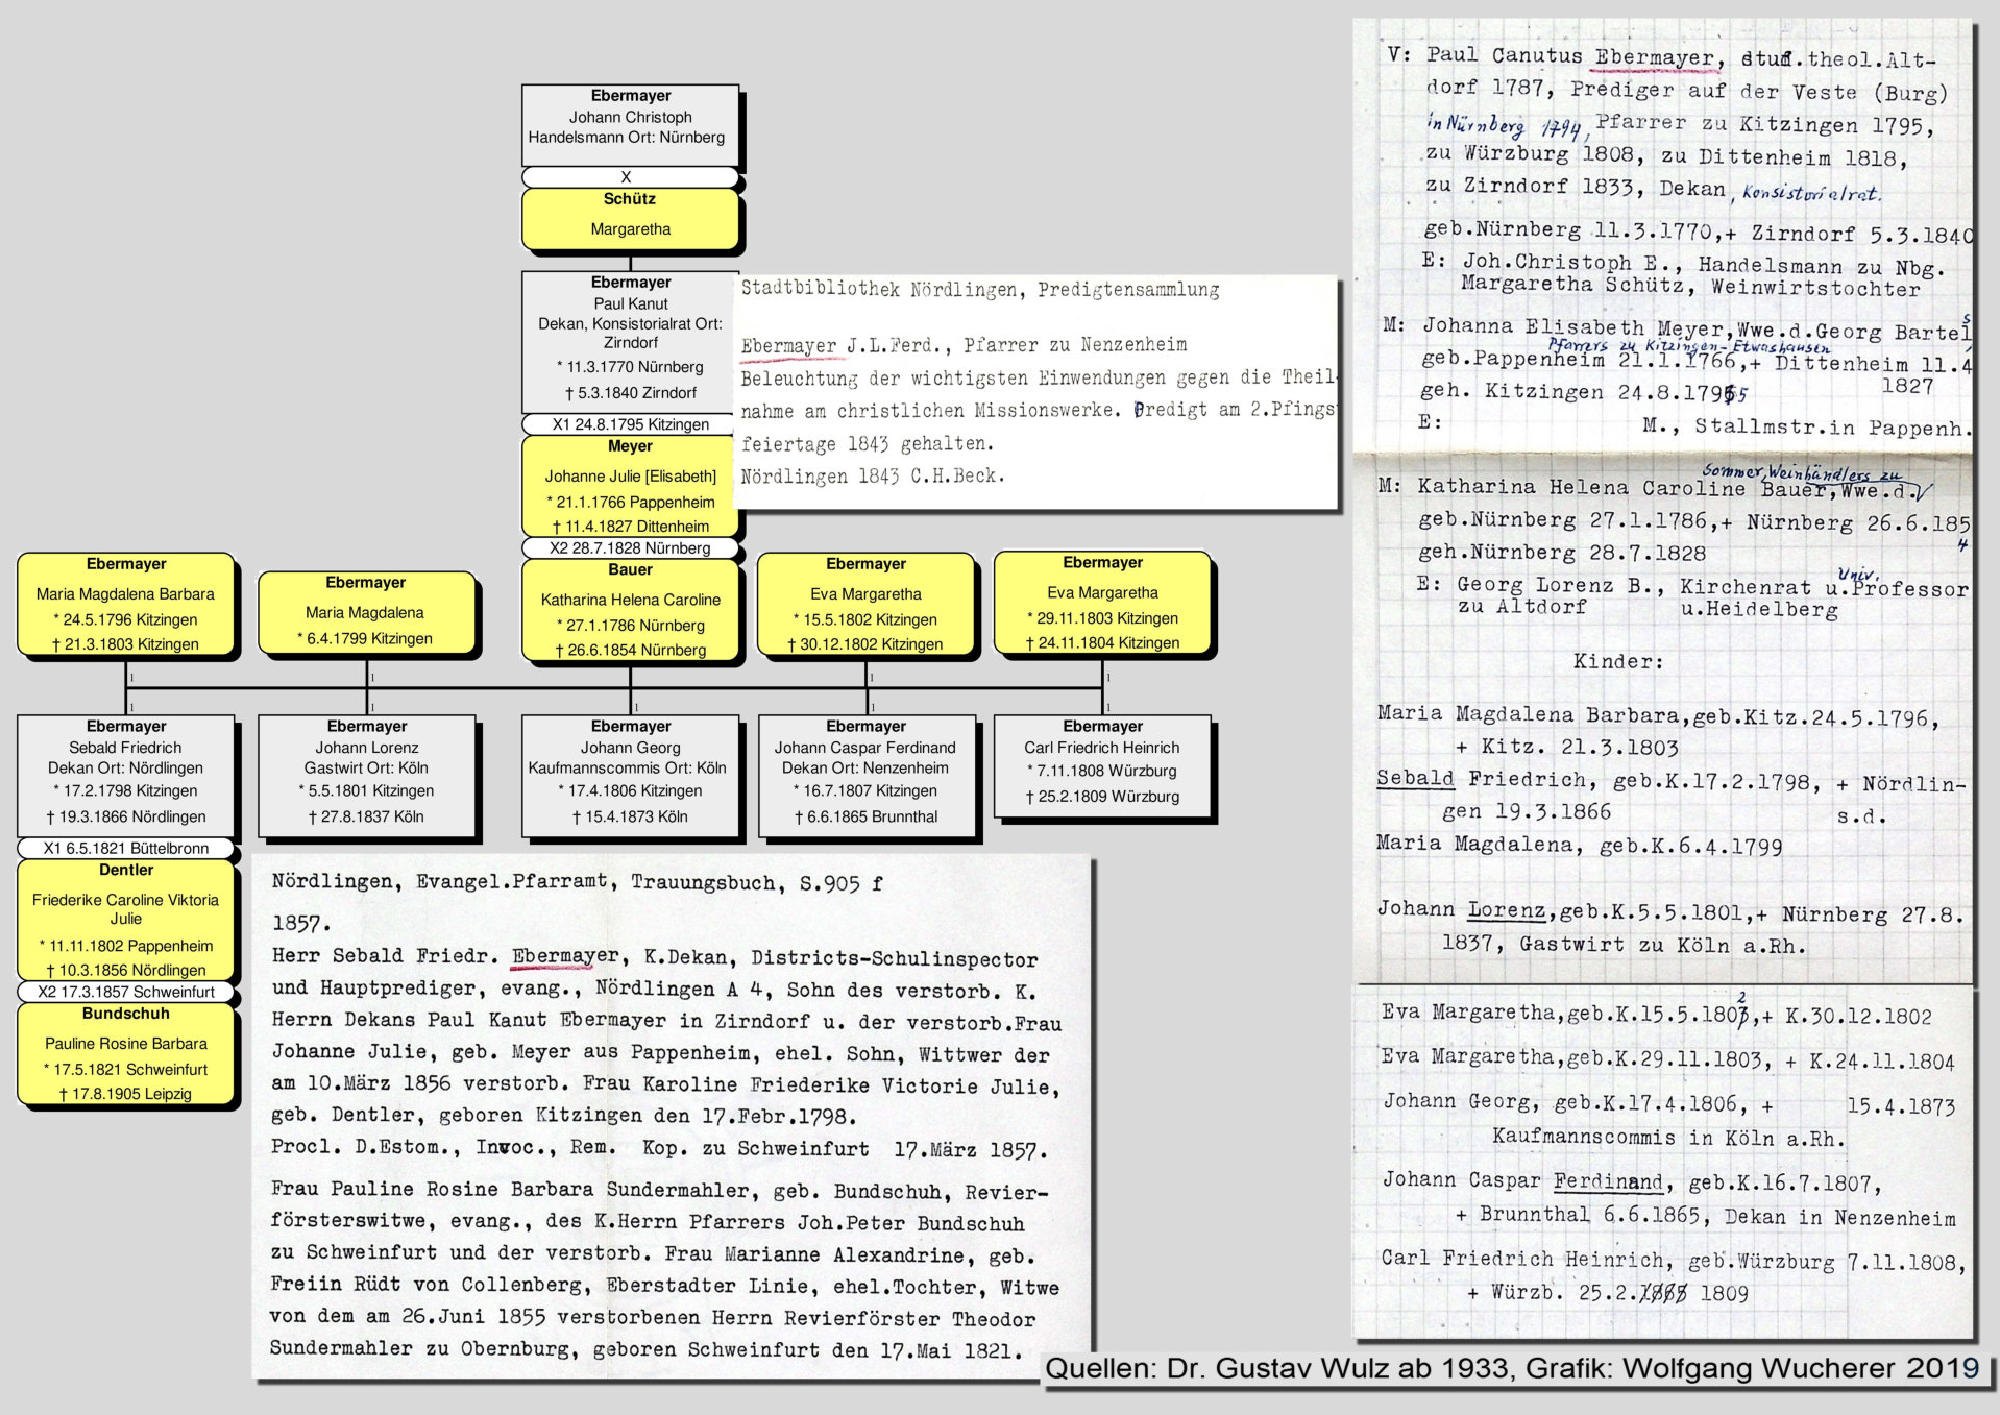The height and width of the screenshot is (1415, 2000).
Task: Select the Johann Lorenz Ebermayer box
Action: (366, 774)
